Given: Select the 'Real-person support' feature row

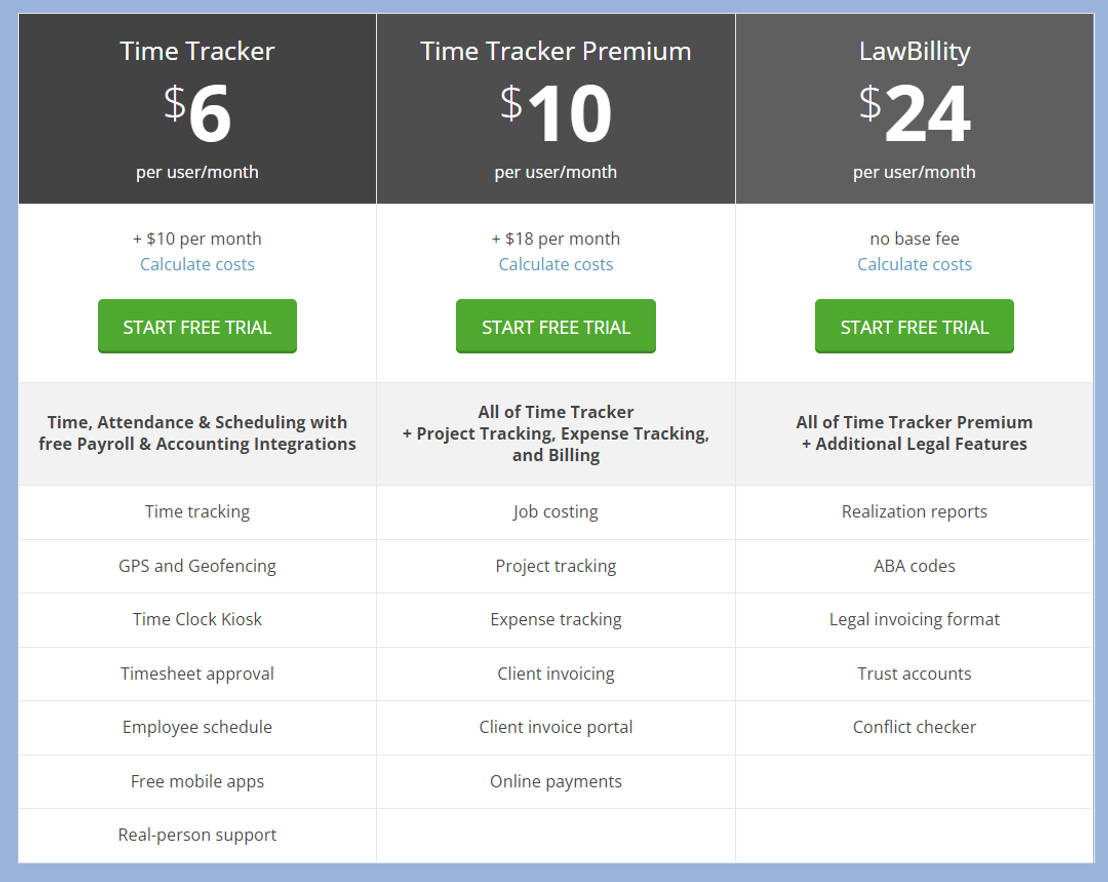Looking at the screenshot, I should (x=197, y=835).
